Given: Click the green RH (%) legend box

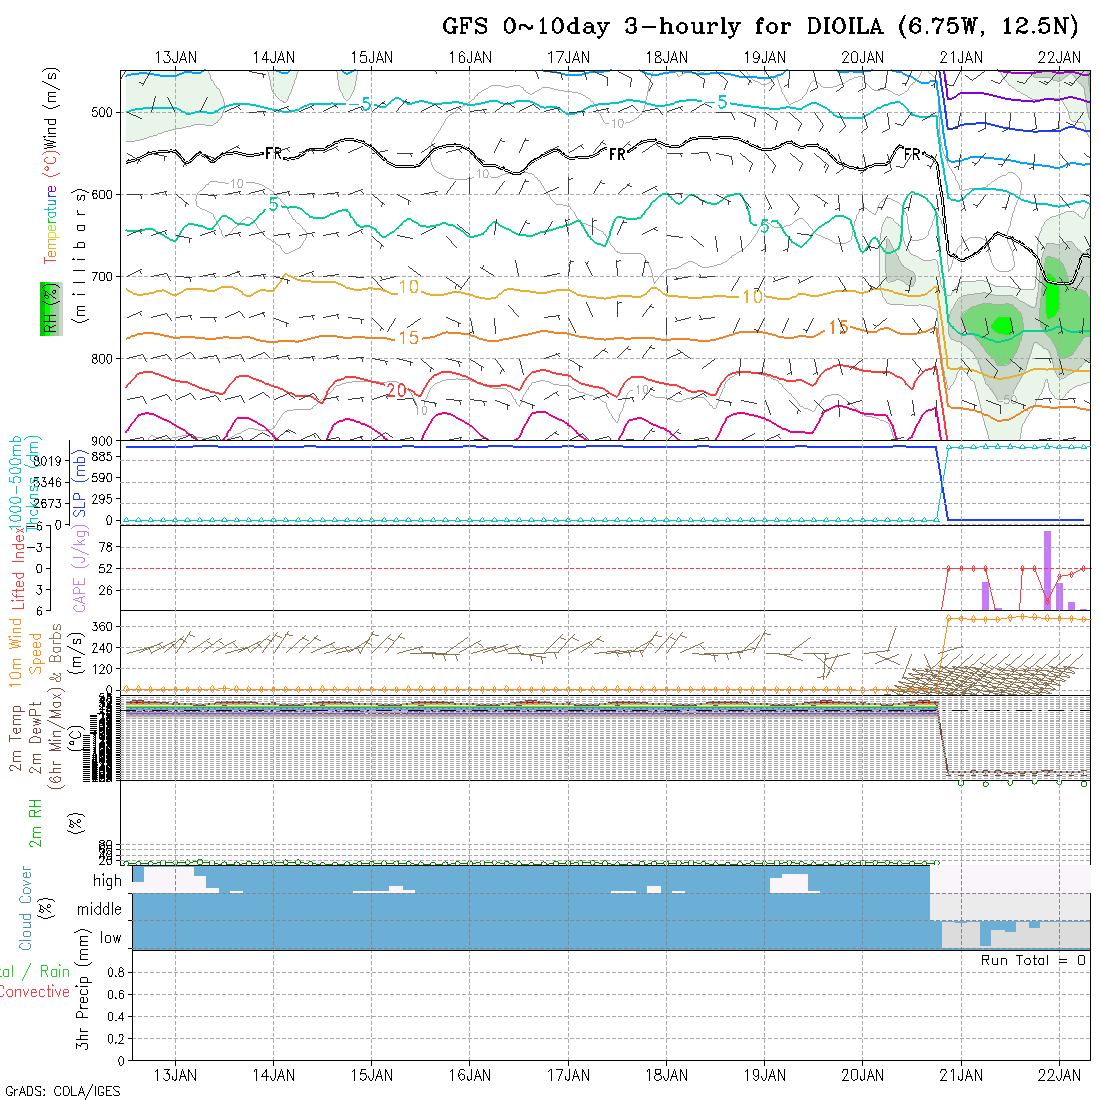Looking at the screenshot, I should pyautogui.click(x=46, y=308).
